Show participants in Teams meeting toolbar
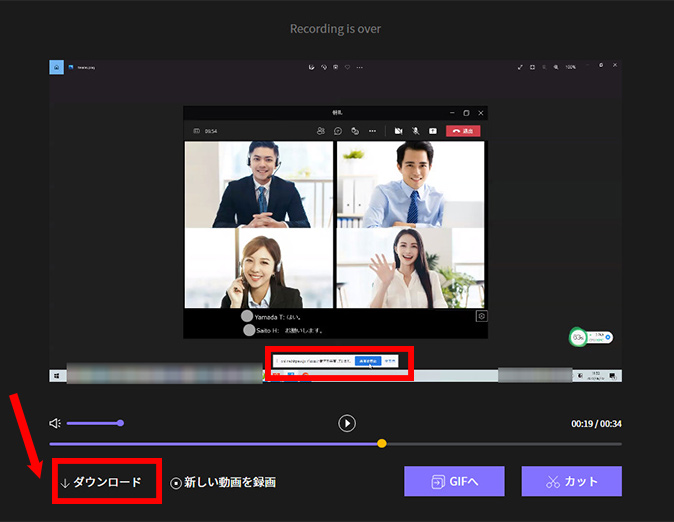The height and width of the screenshot is (522, 674). click(321, 131)
